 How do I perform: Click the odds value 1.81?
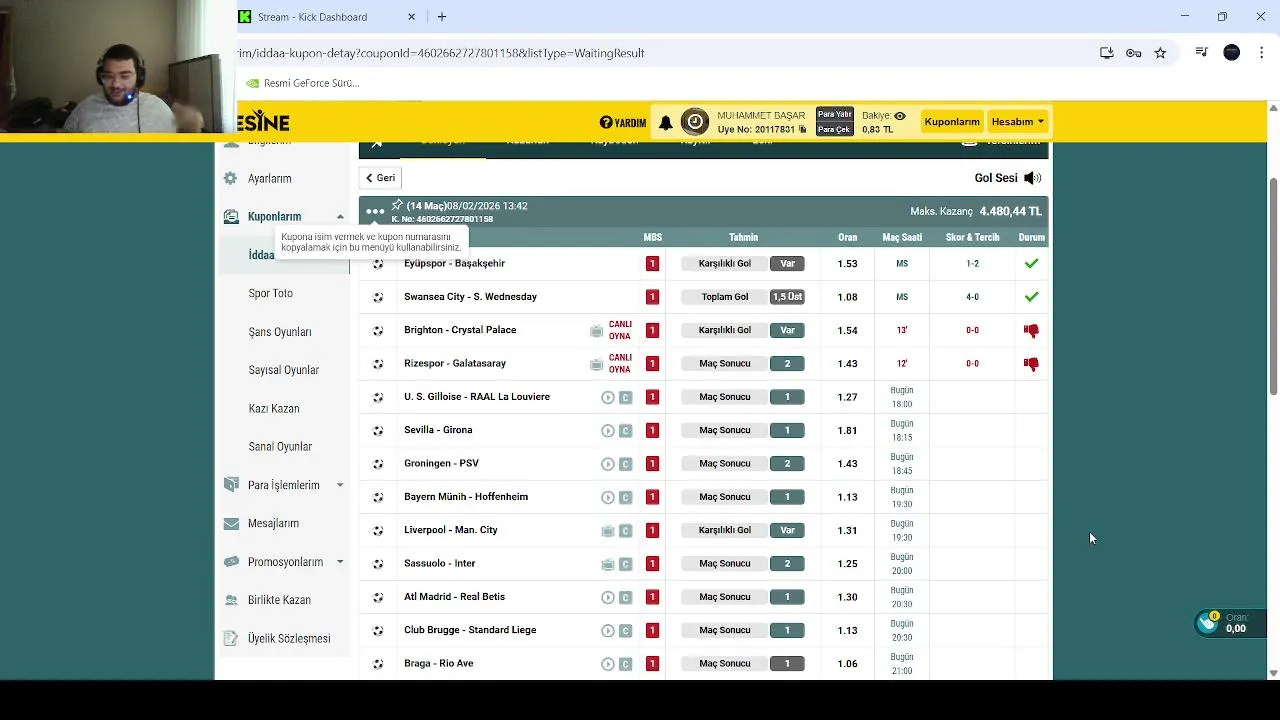[x=847, y=430]
